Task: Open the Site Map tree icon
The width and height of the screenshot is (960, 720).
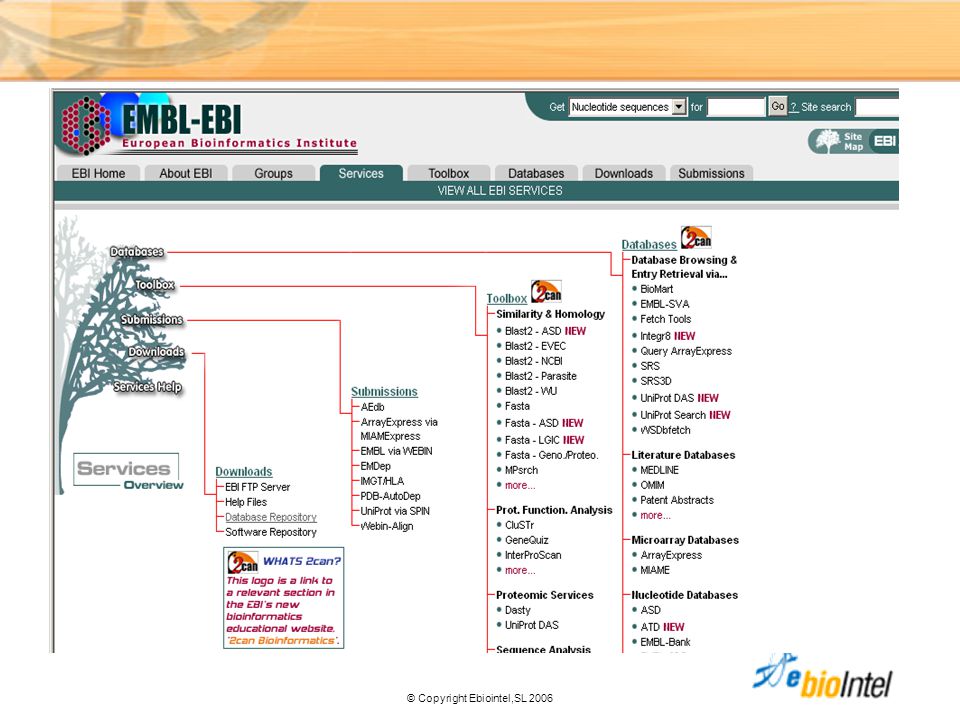Action: (x=828, y=141)
